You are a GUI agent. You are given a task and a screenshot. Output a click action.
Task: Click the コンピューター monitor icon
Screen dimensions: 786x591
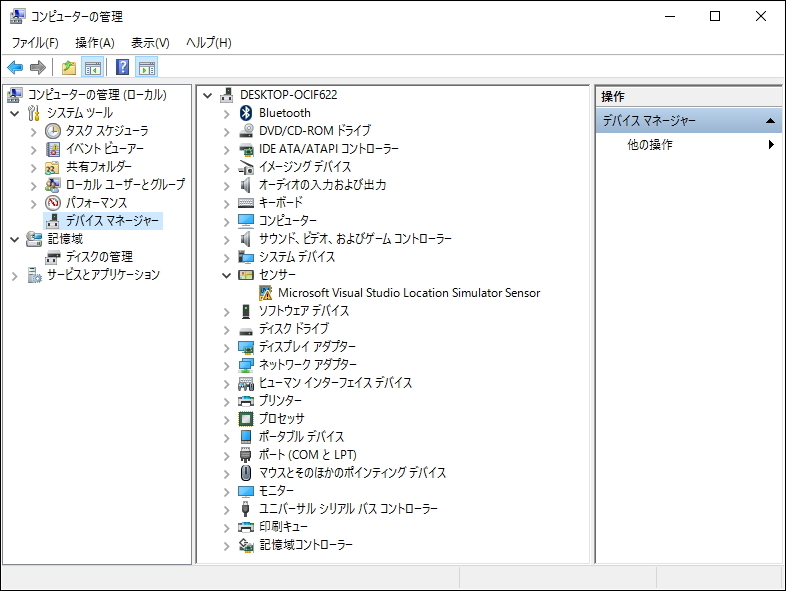coord(246,221)
